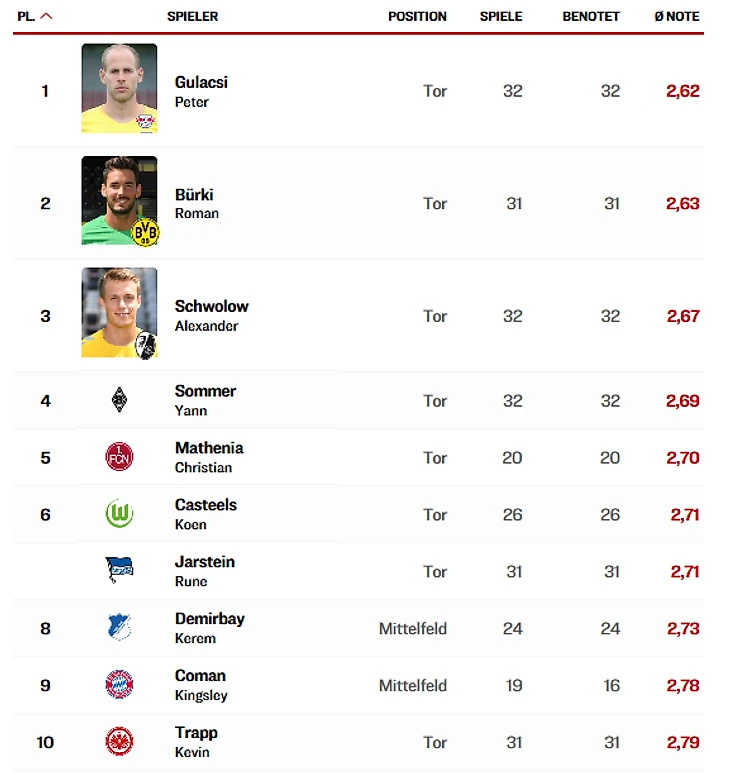Image resolution: width=730 pixels, height=773 pixels.
Task: Open Kevin Trapp's player profile link
Action: [196, 733]
